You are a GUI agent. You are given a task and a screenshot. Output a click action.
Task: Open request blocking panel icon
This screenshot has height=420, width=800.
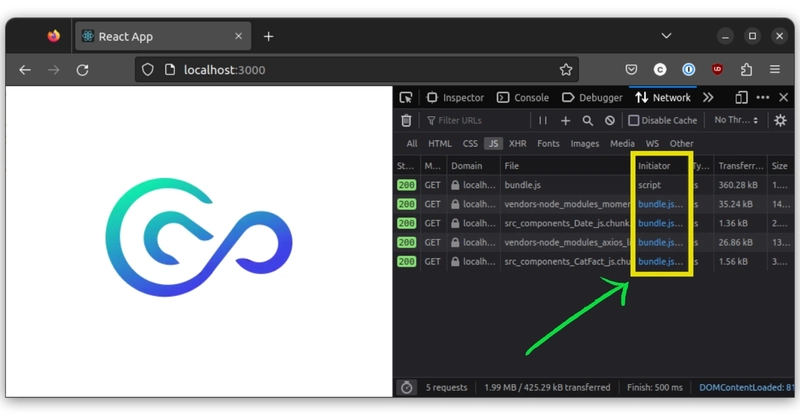(x=610, y=121)
